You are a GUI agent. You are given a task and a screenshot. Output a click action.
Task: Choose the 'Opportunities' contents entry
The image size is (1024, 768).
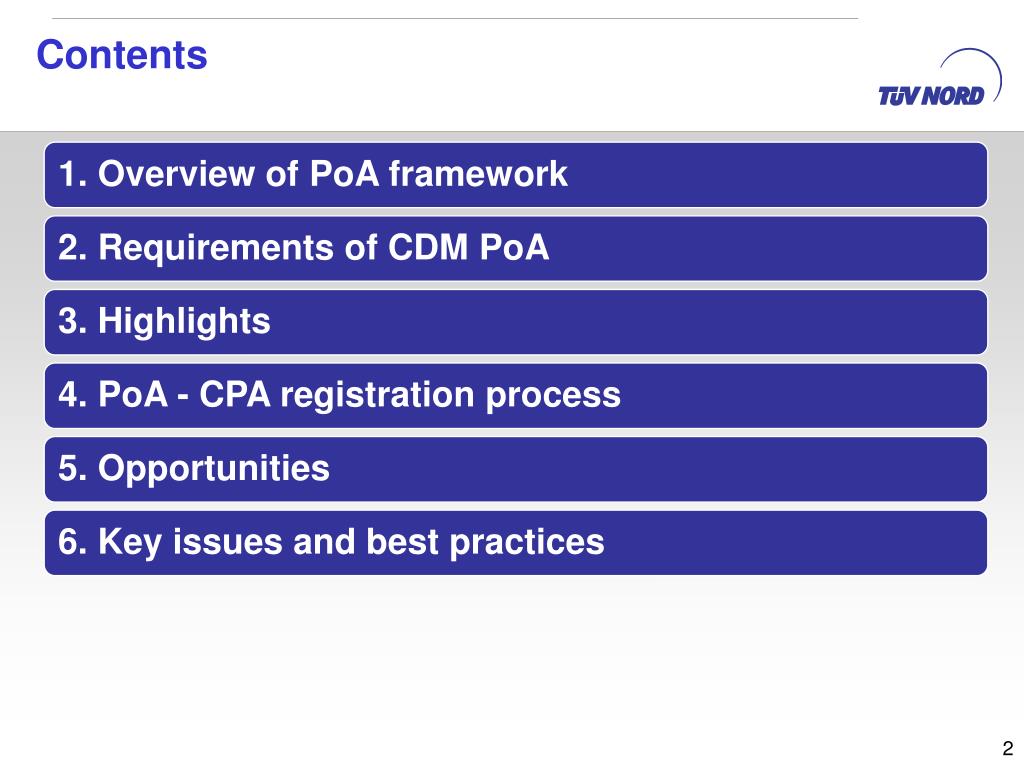tap(516, 470)
